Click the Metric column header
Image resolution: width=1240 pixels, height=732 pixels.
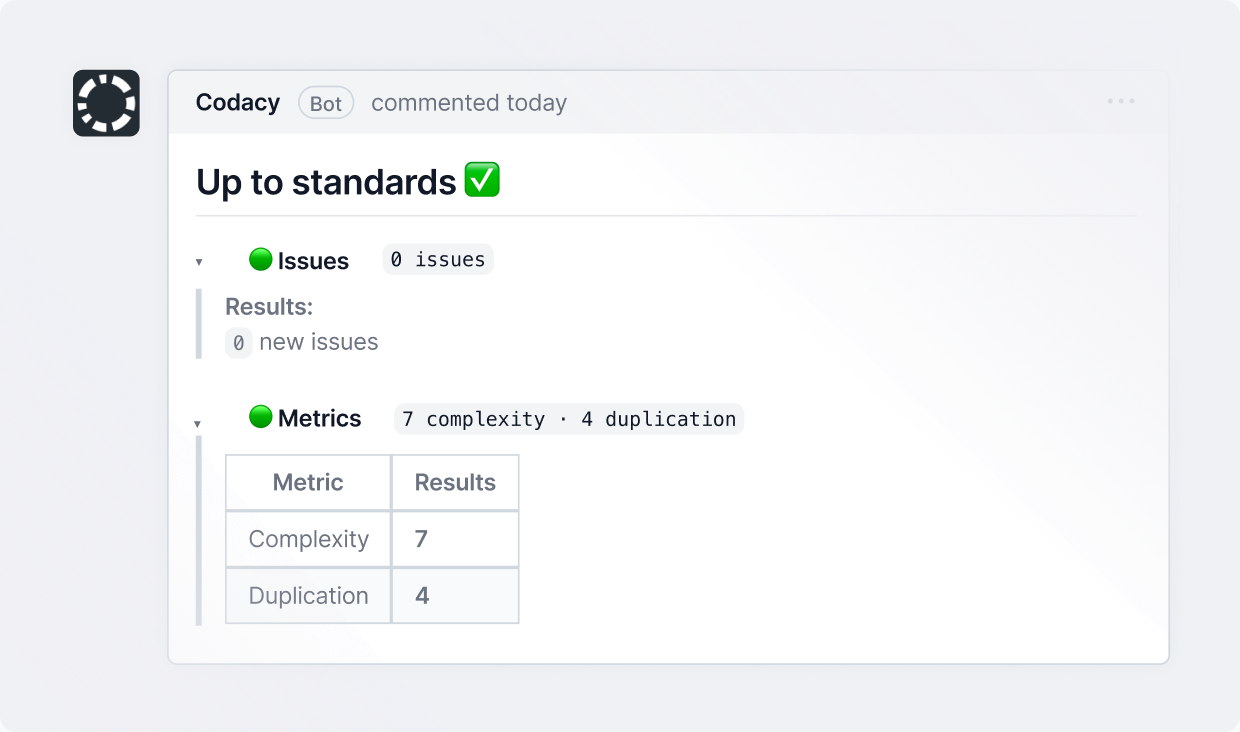pyautogui.click(x=308, y=483)
